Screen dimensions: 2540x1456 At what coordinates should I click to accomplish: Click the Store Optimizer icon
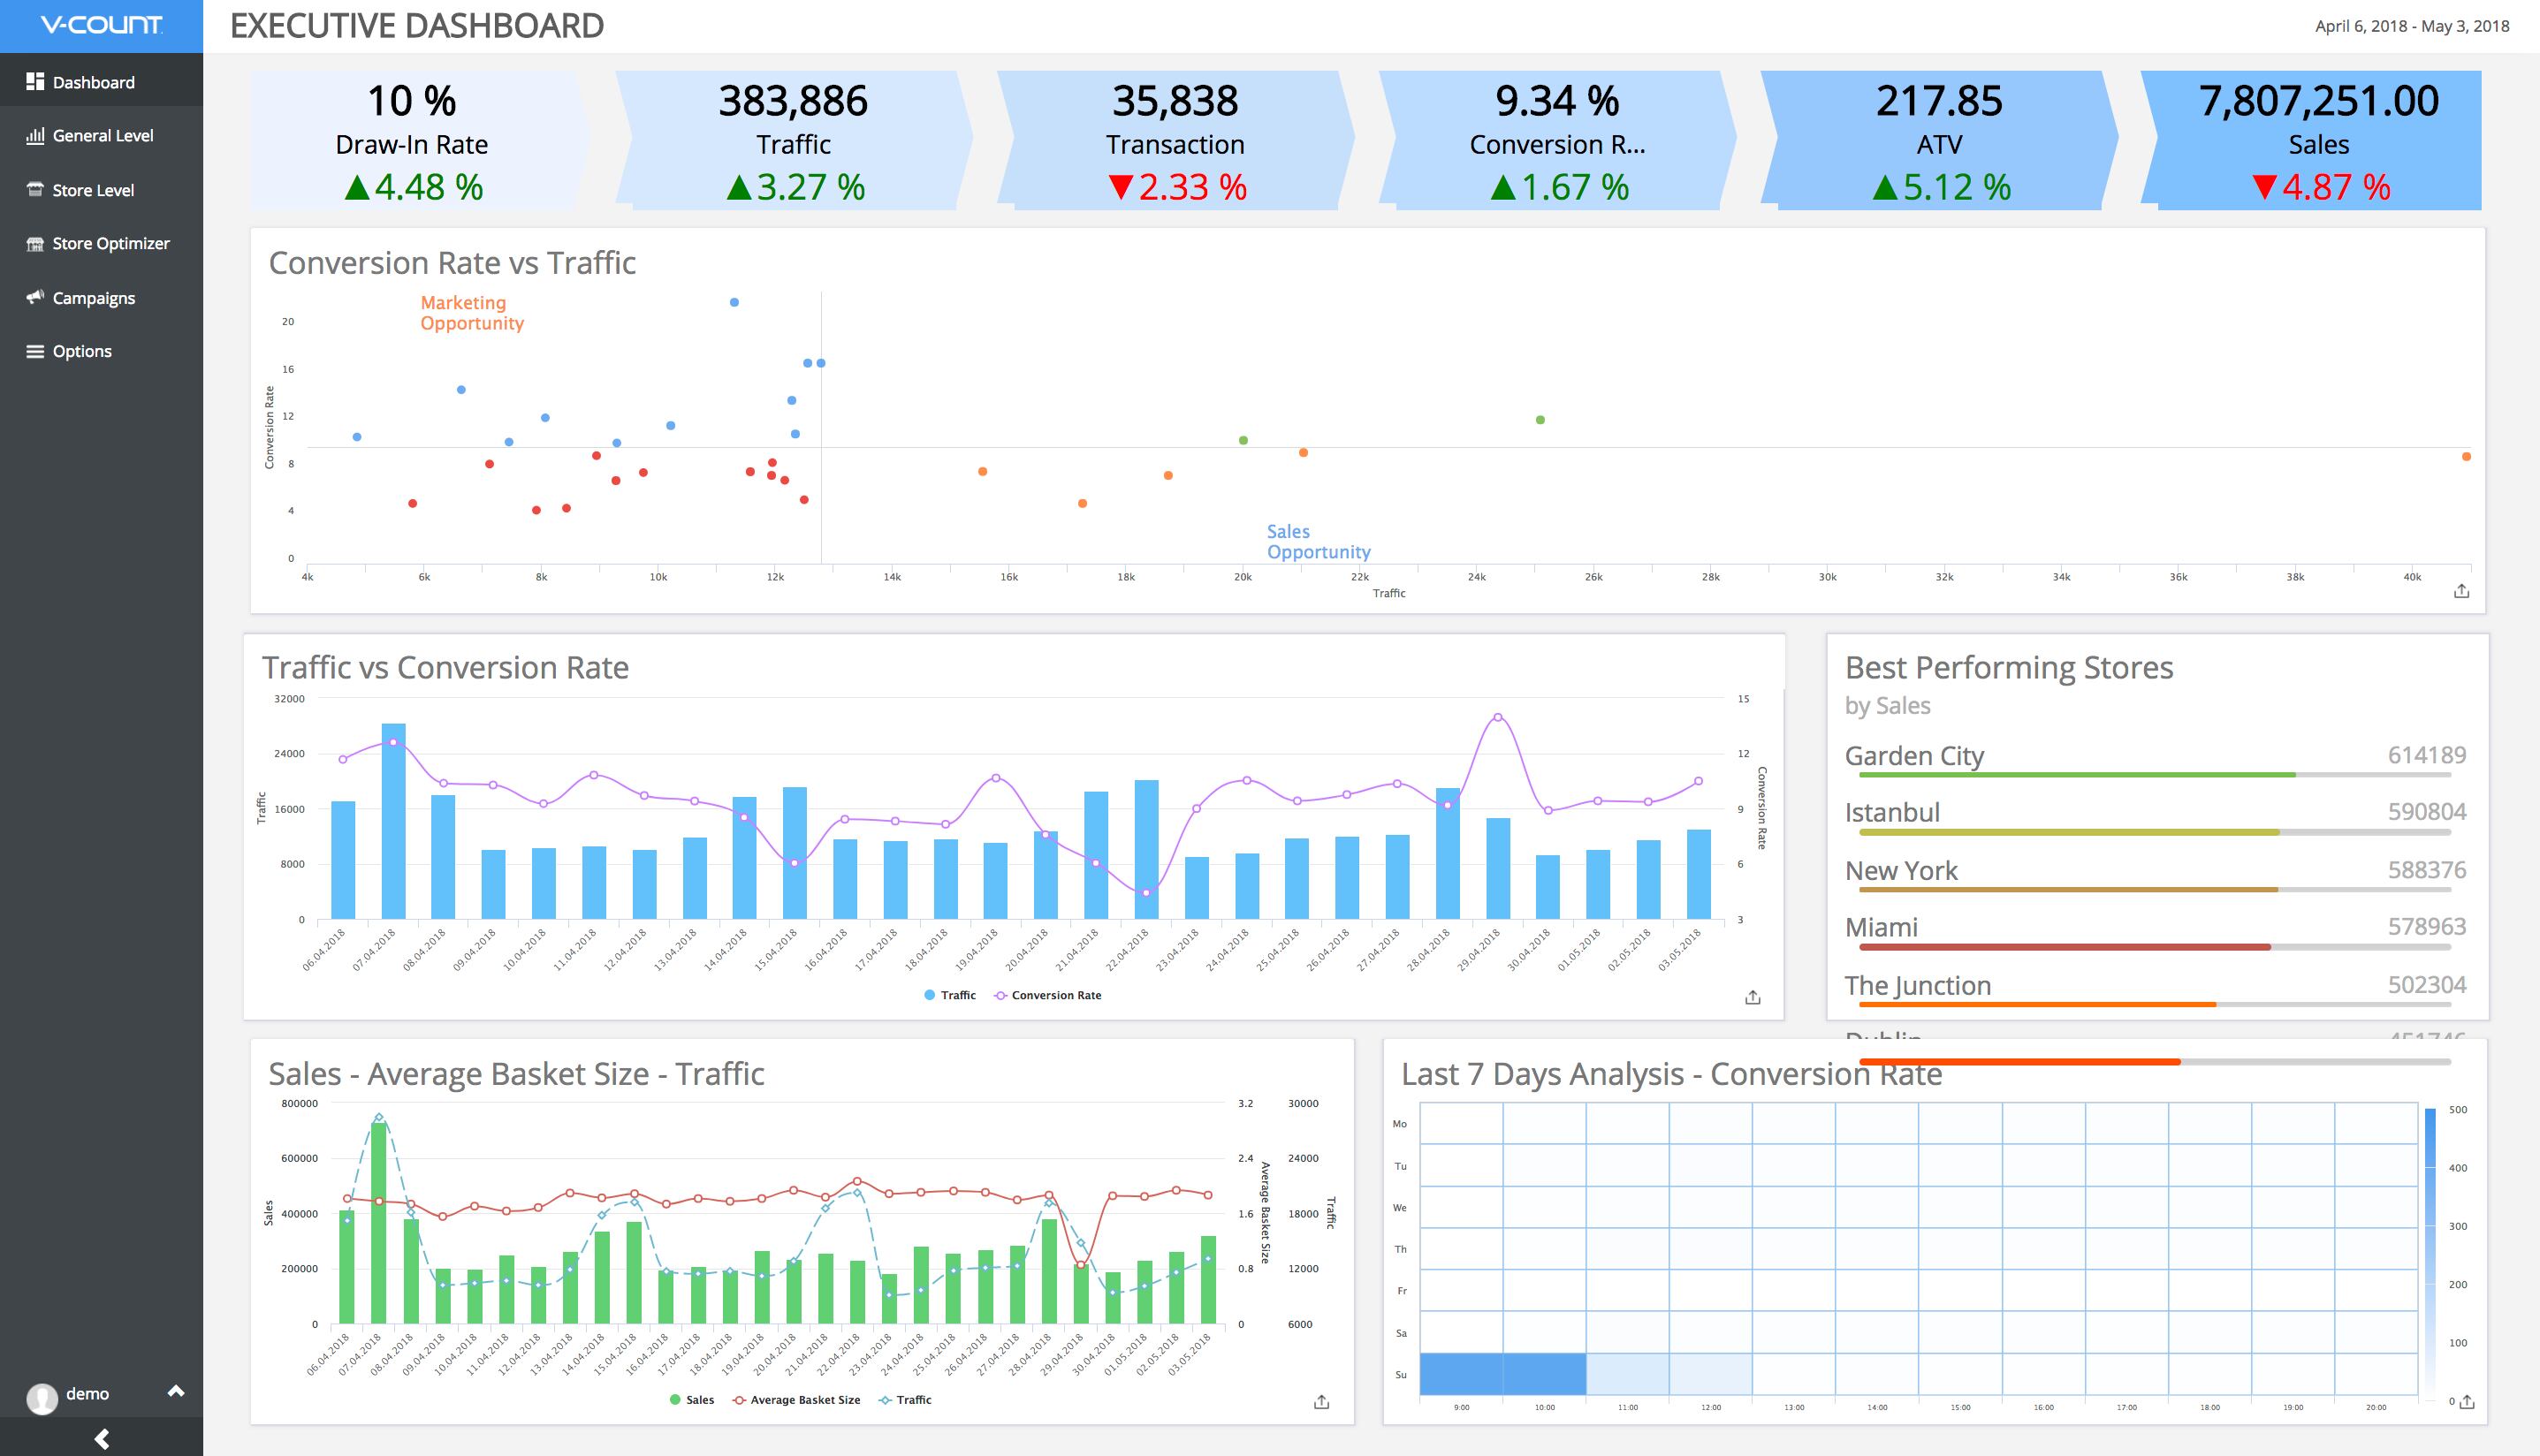pos(35,244)
